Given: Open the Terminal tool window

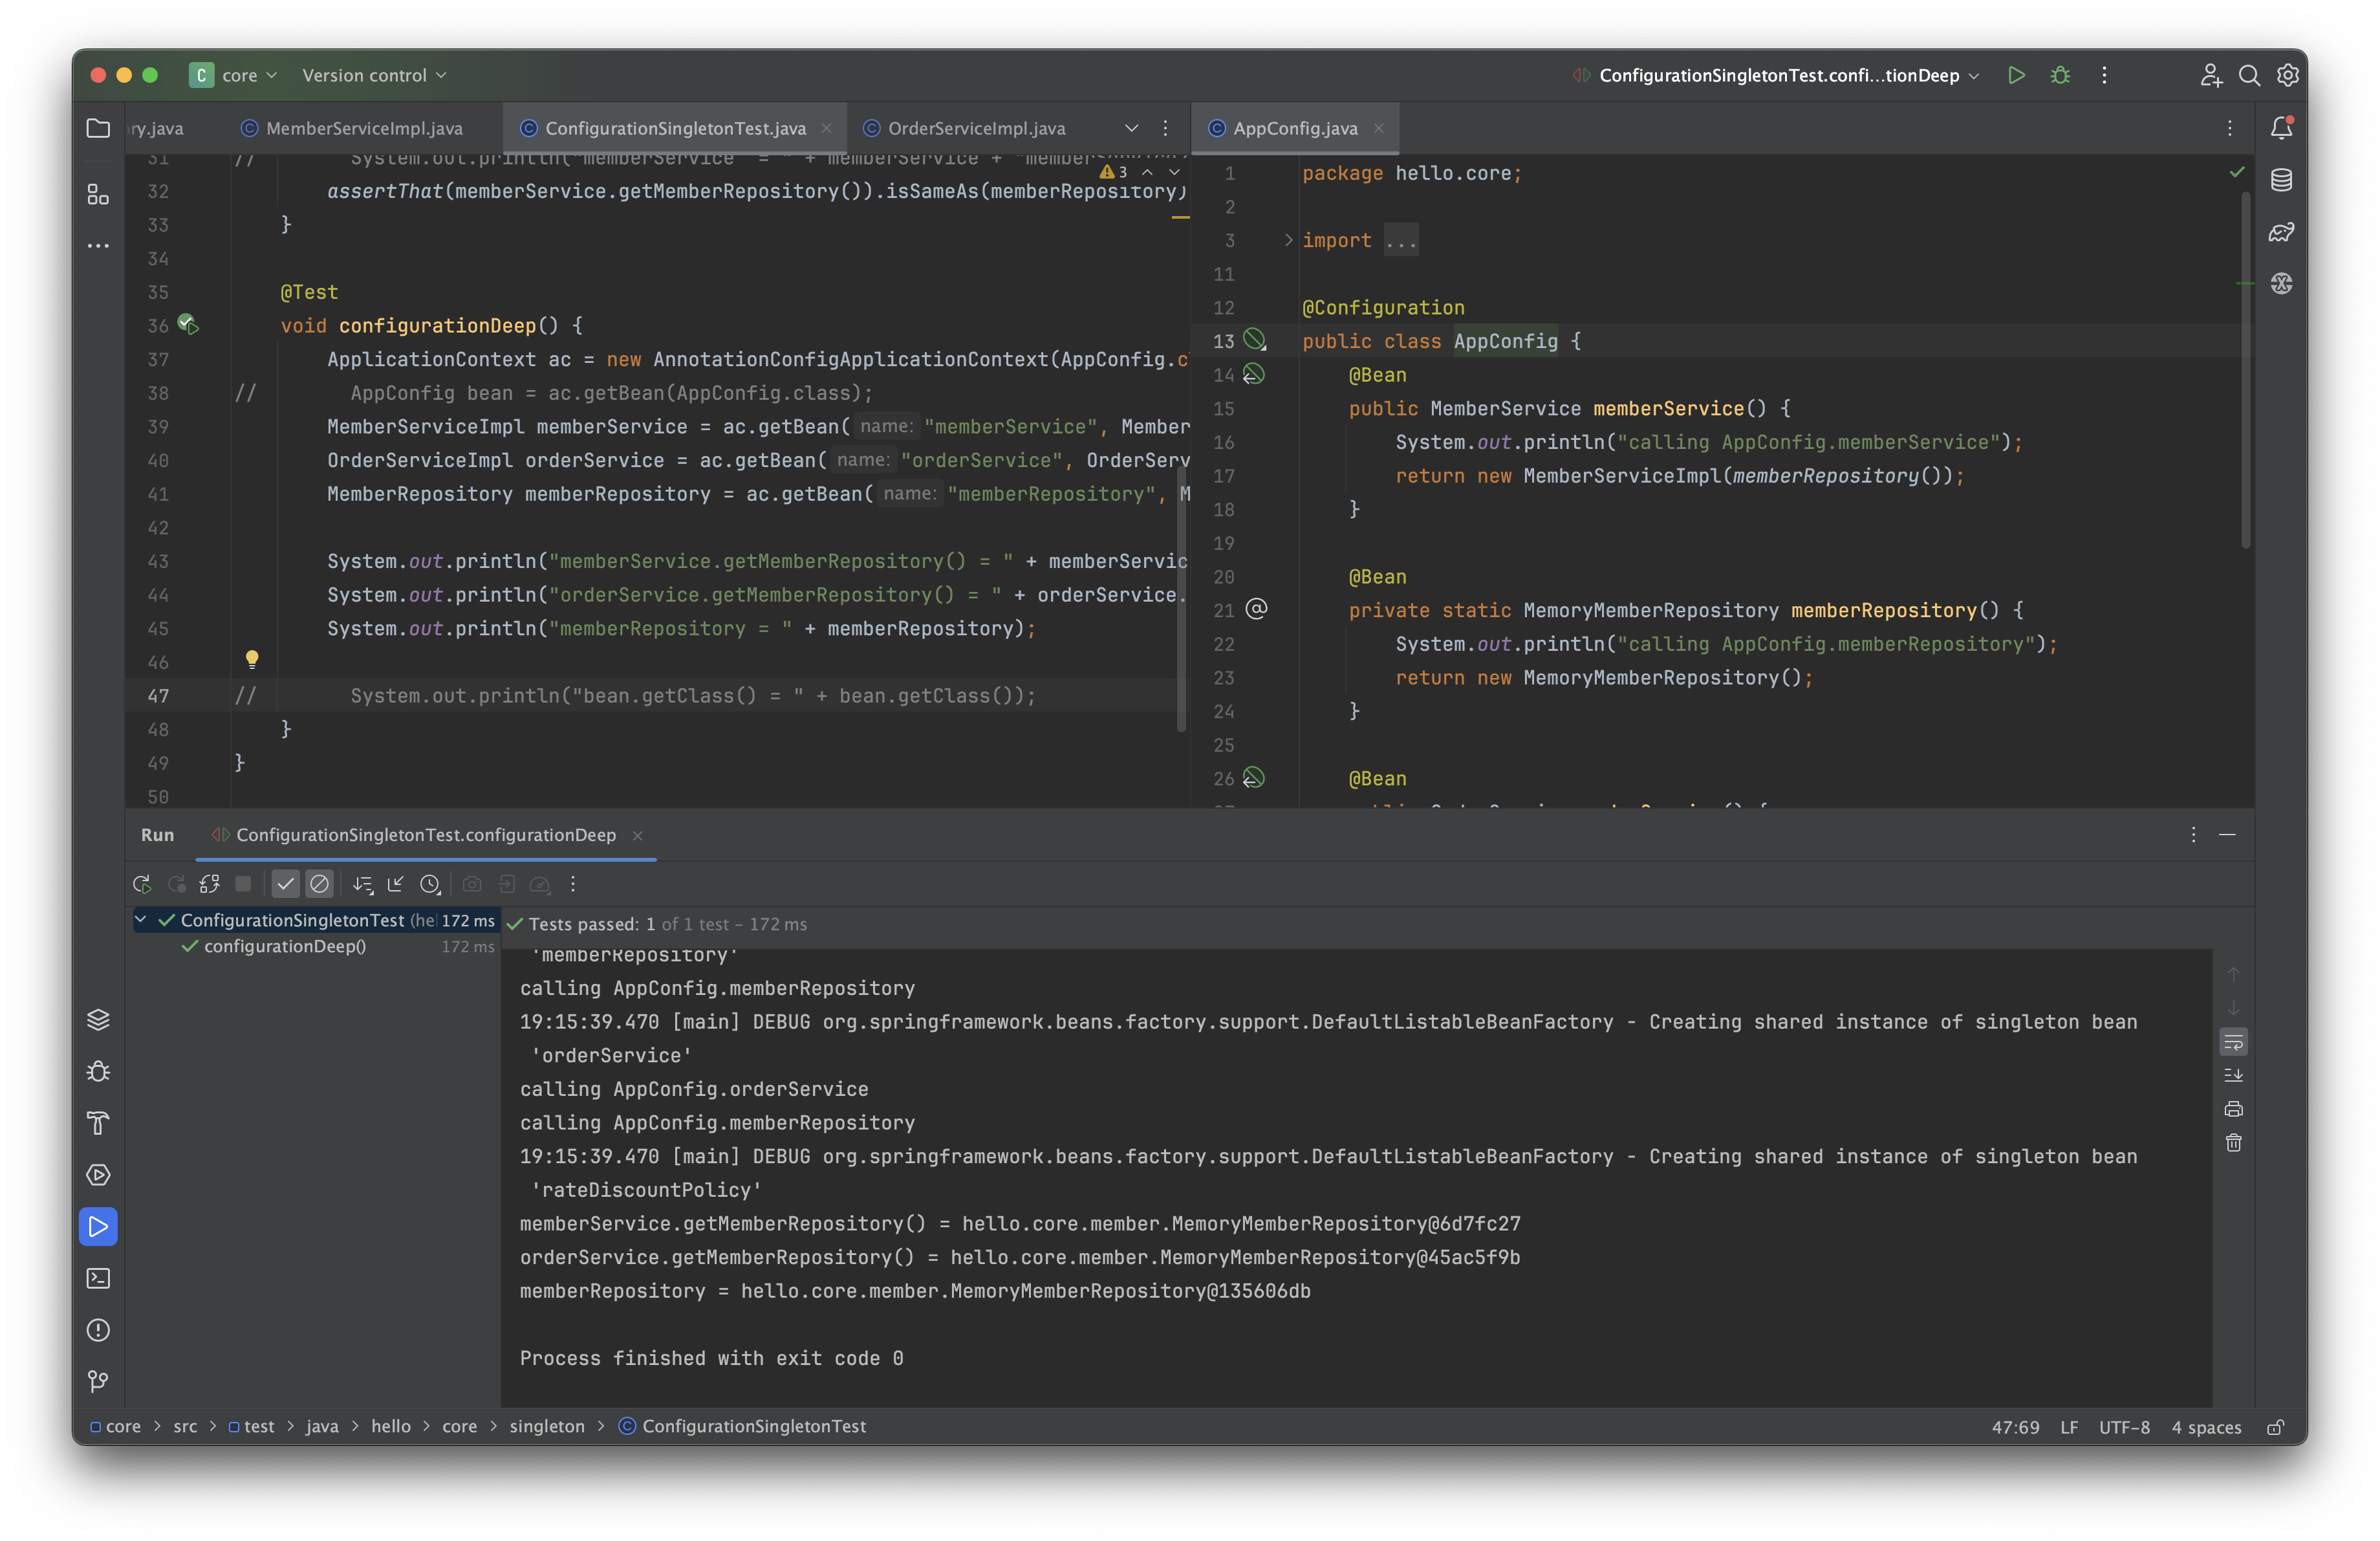Looking at the screenshot, I should click(x=98, y=1278).
